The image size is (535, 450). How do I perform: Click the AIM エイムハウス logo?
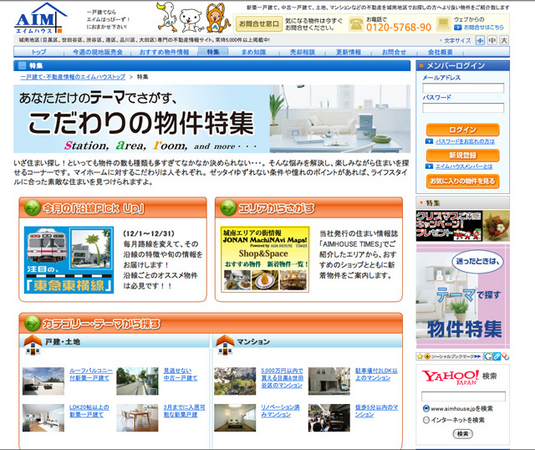[x=40, y=18]
